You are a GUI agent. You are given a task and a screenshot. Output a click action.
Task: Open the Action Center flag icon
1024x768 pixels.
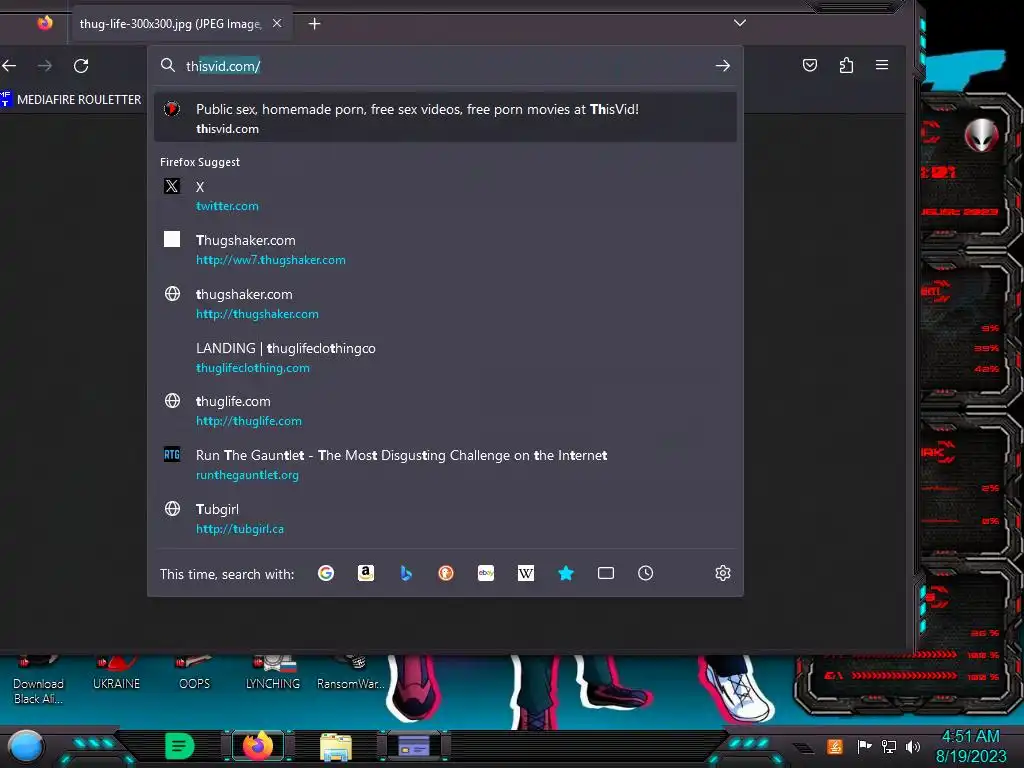864,746
